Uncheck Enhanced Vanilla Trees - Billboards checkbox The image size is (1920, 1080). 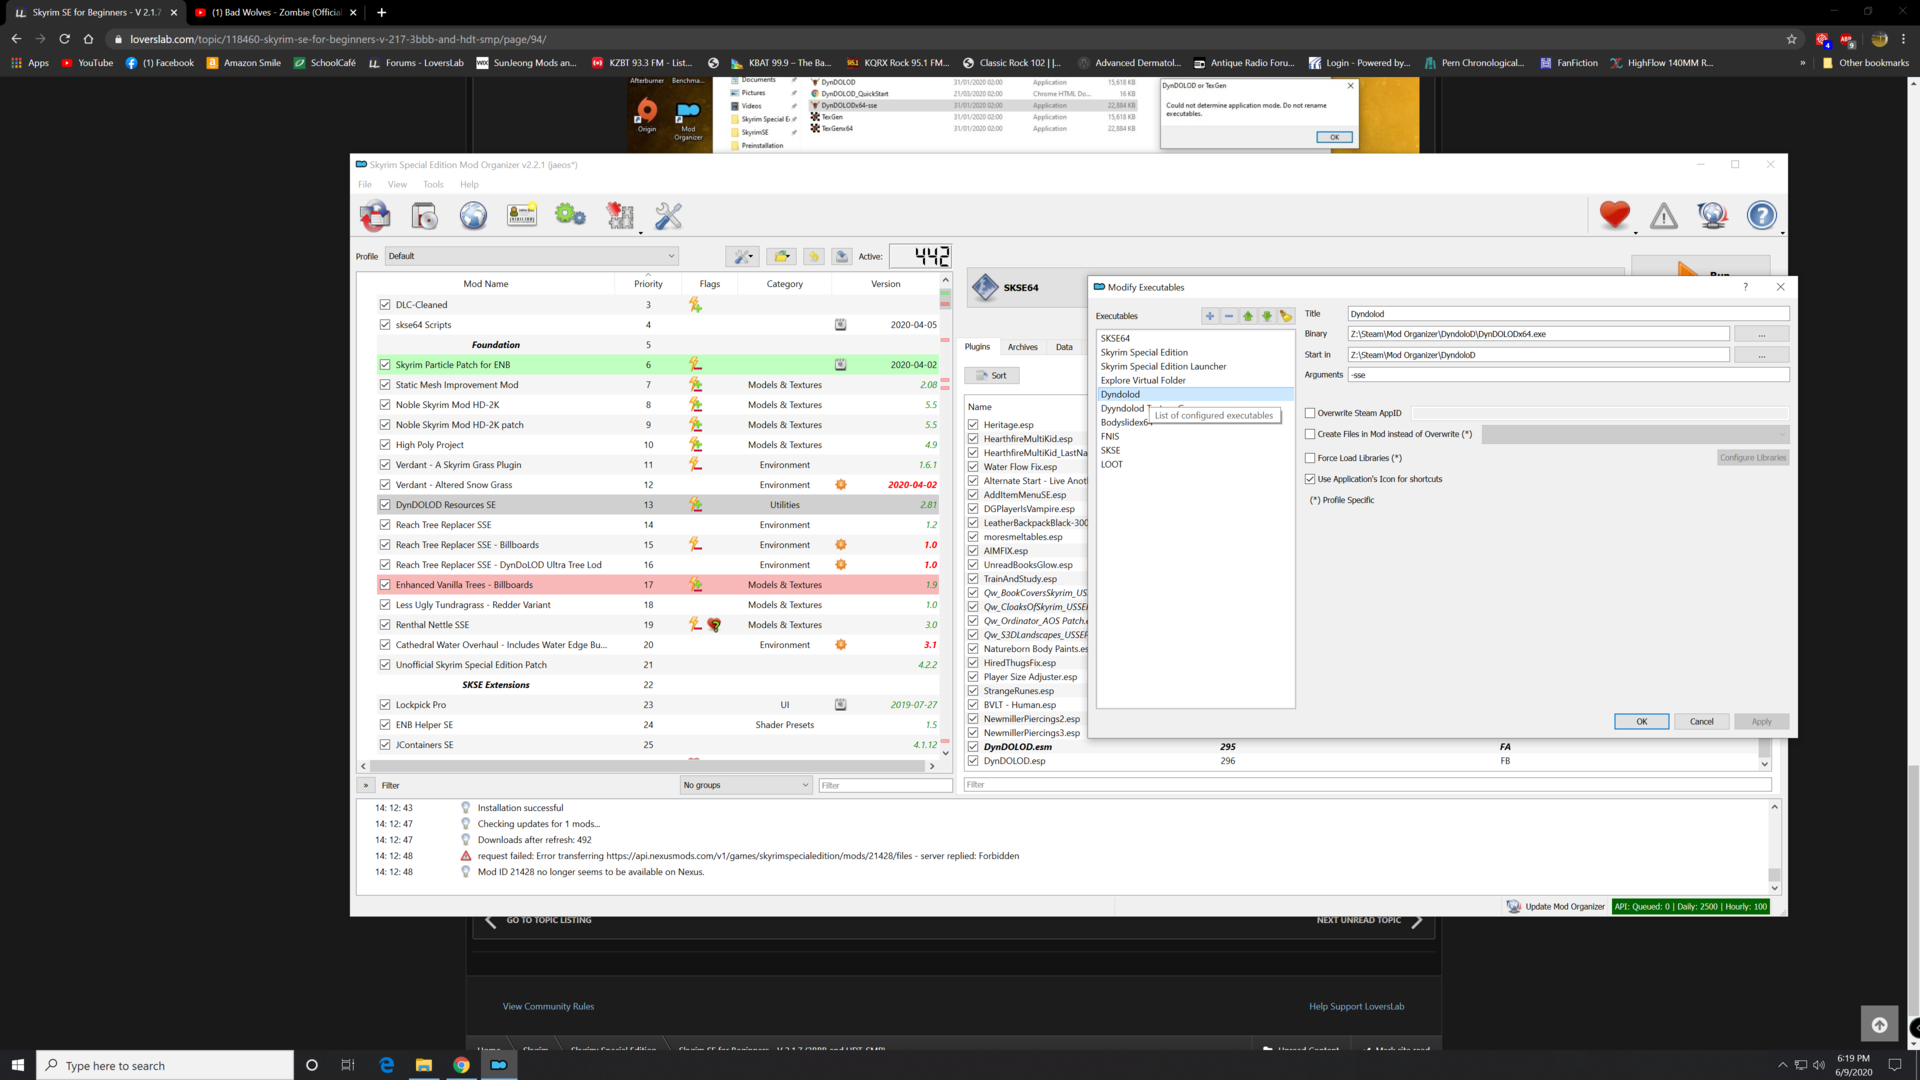(x=385, y=585)
